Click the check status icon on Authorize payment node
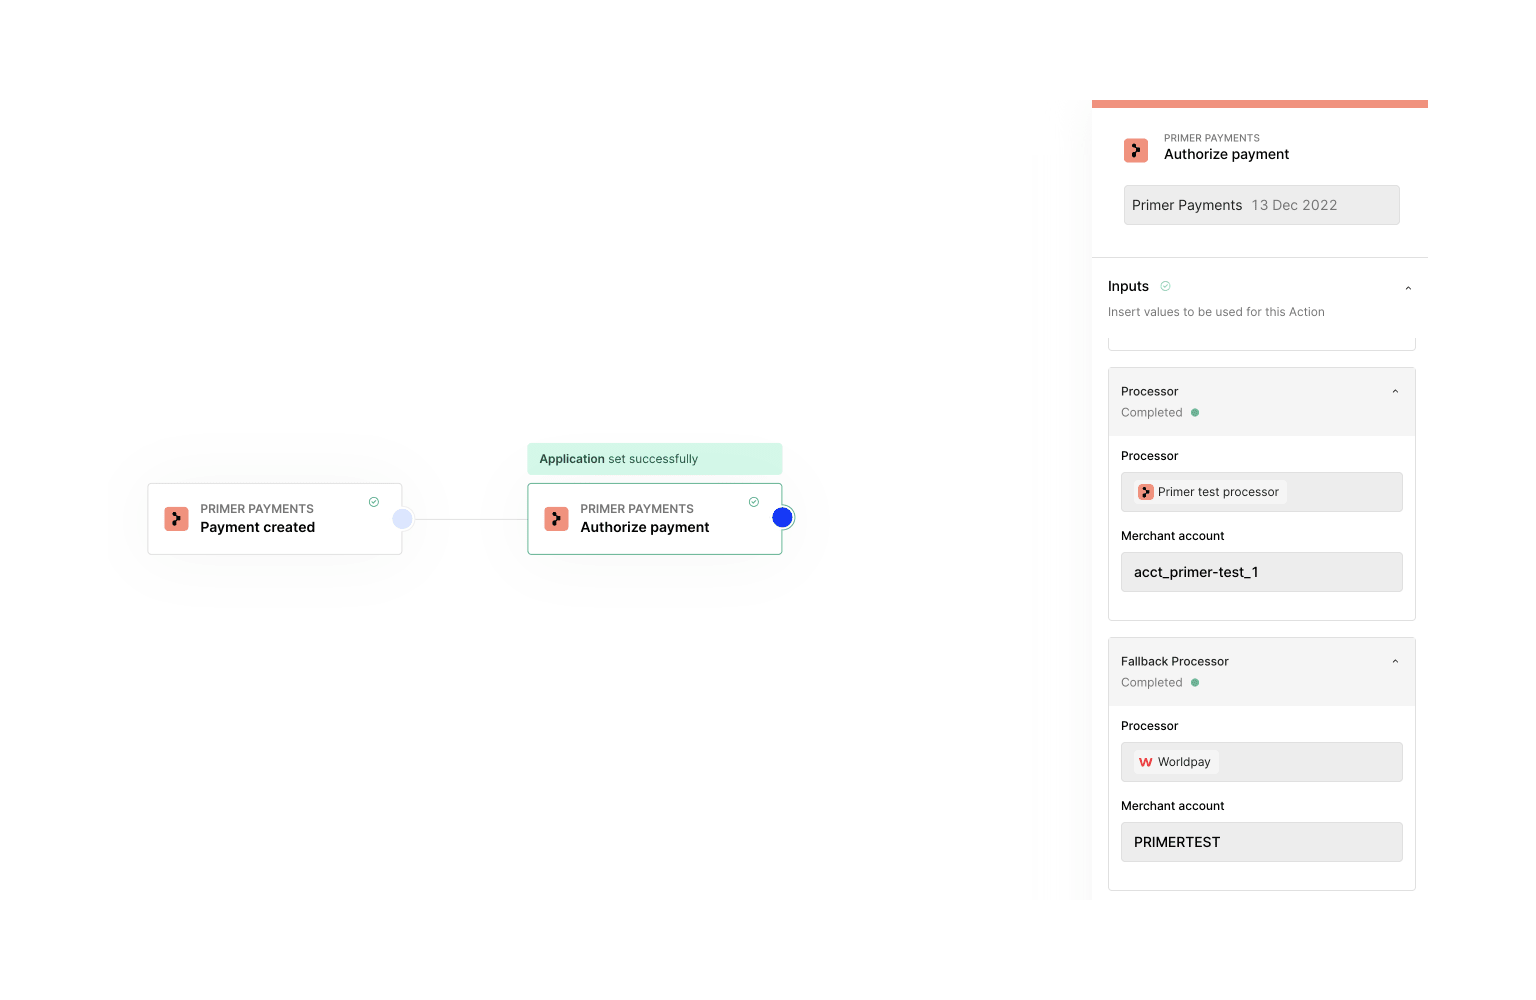This screenshot has height=1000, width=1536. point(754,502)
